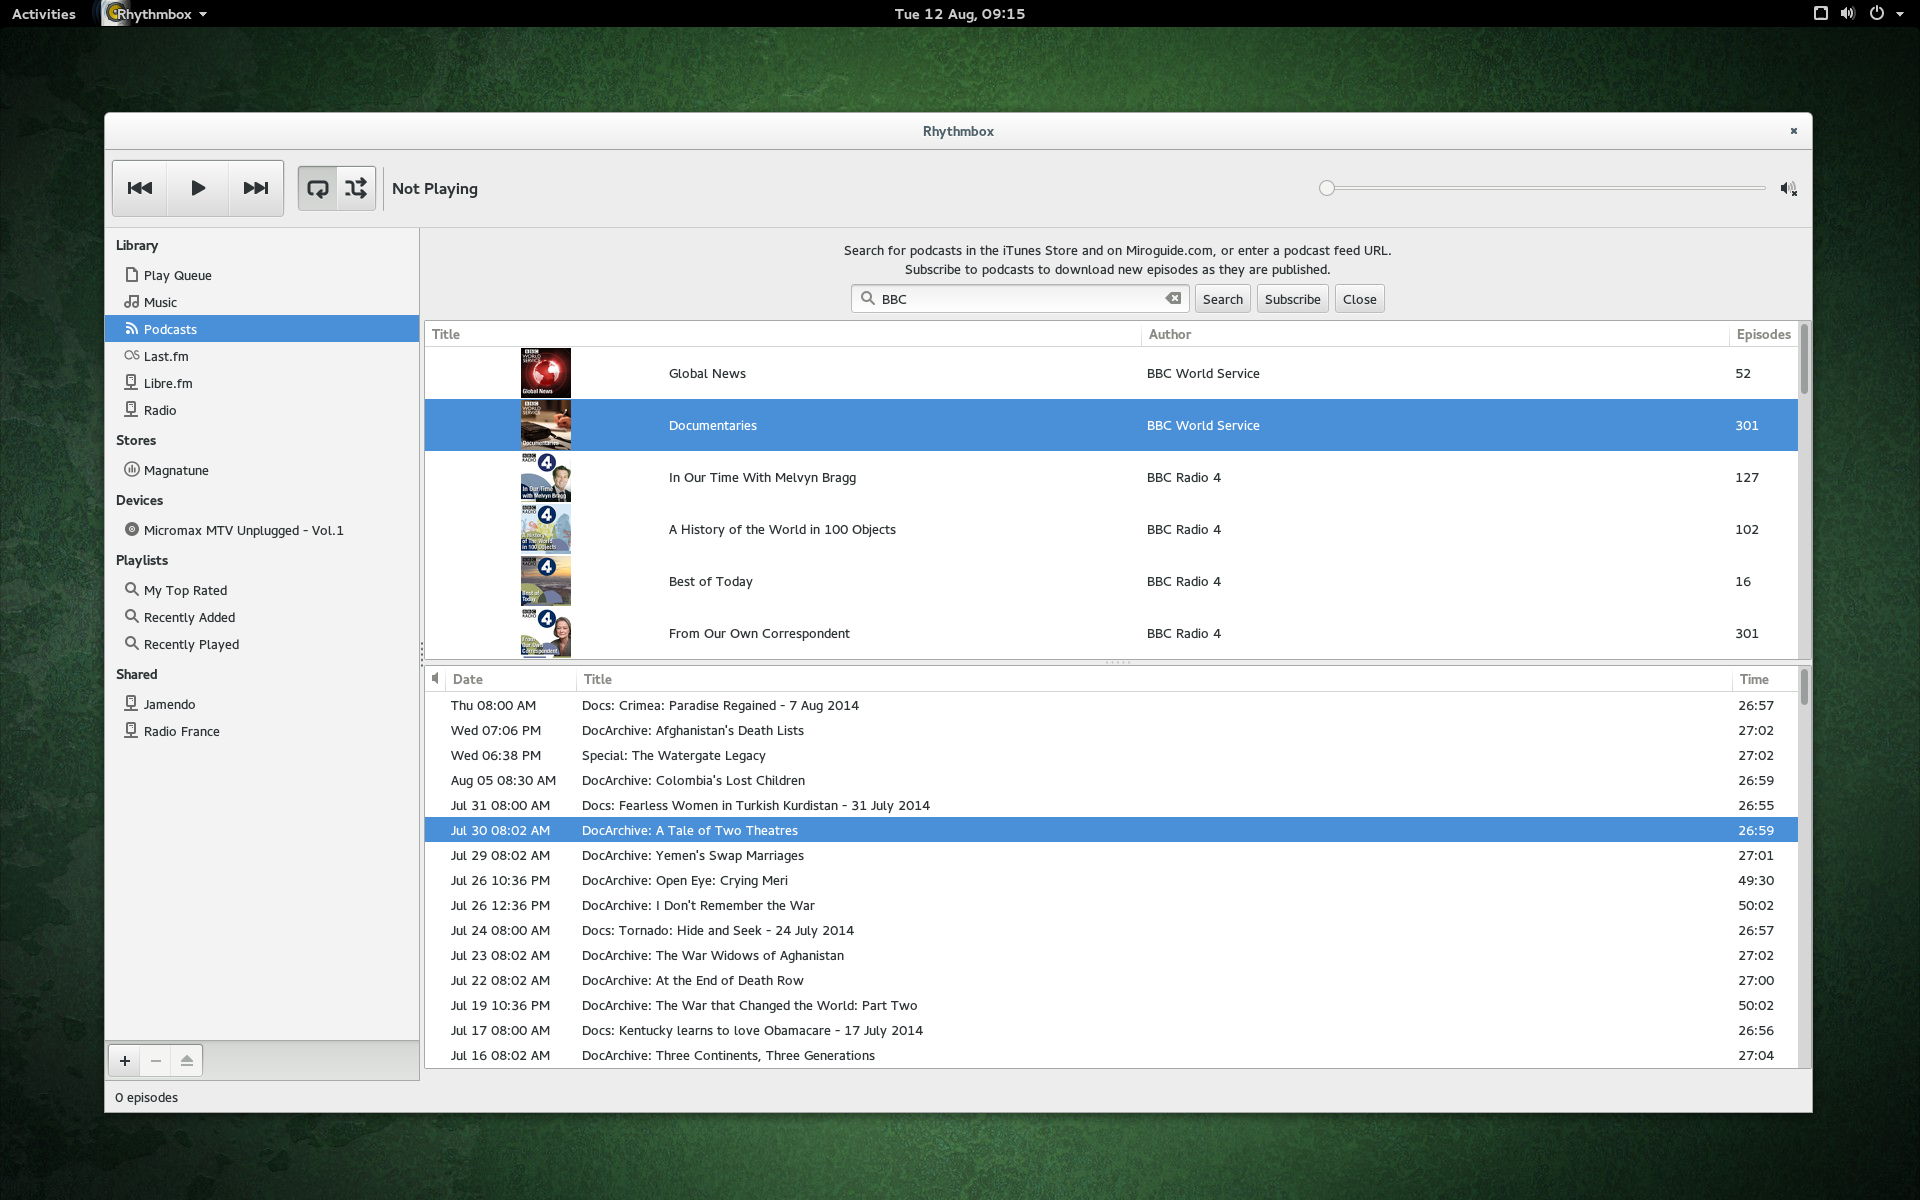The height and width of the screenshot is (1200, 1920).
Task: Open Activities overview
Action: point(44,14)
